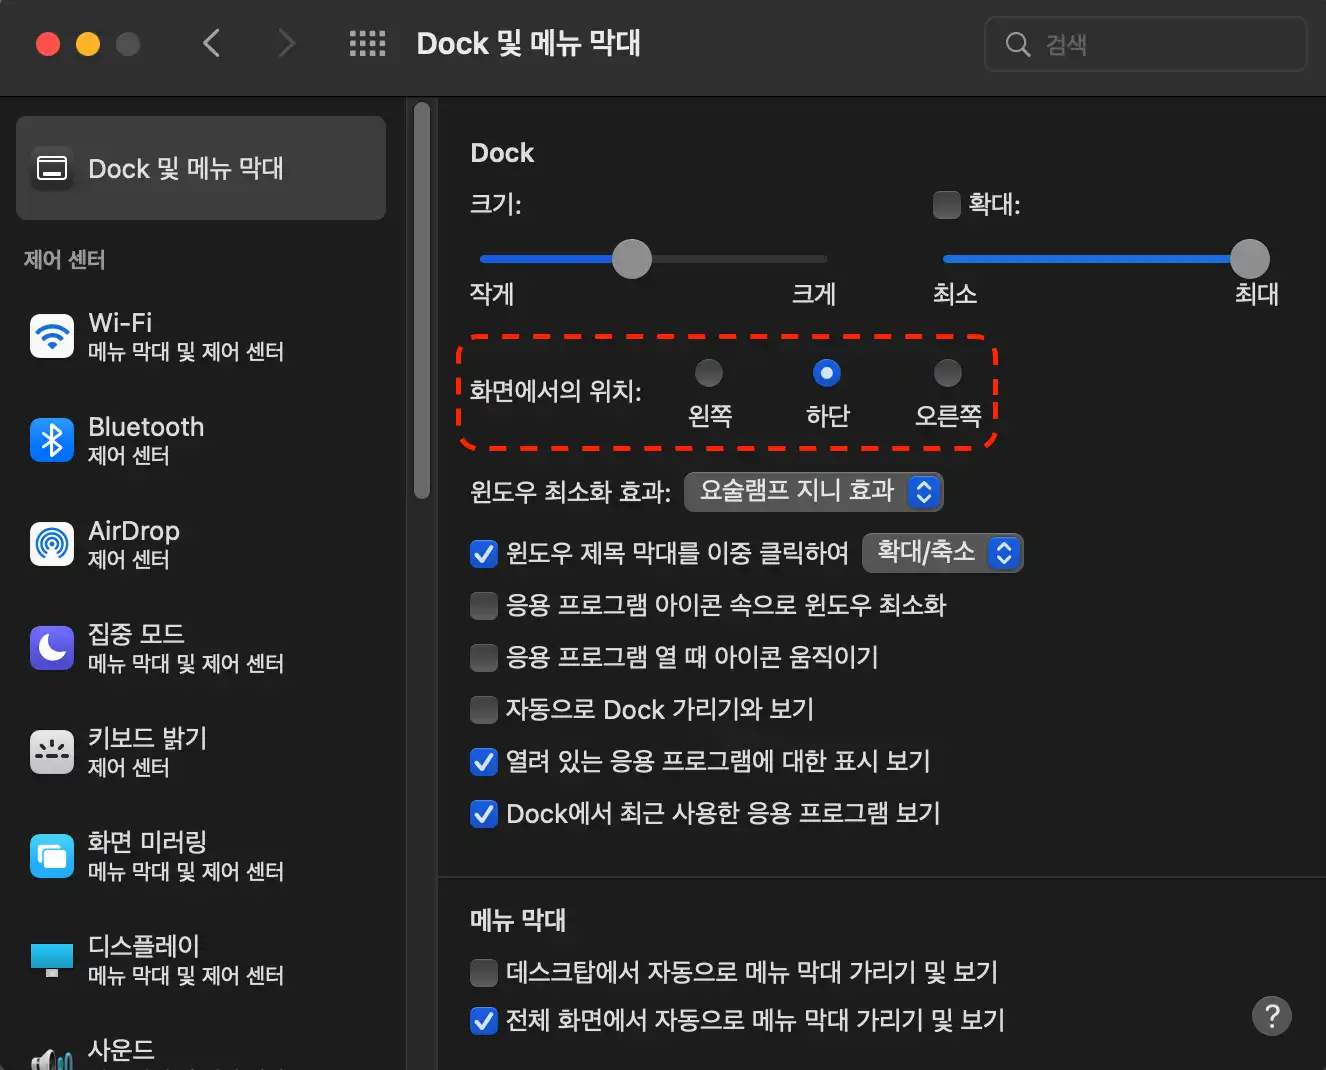Click the preferences grid icon in the toolbar
This screenshot has height=1070, width=1326.
367,43
